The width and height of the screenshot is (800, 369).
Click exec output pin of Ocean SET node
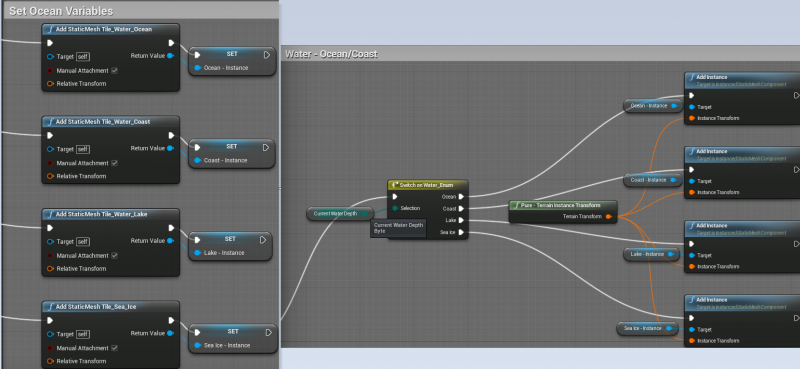pyautogui.click(x=267, y=55)
